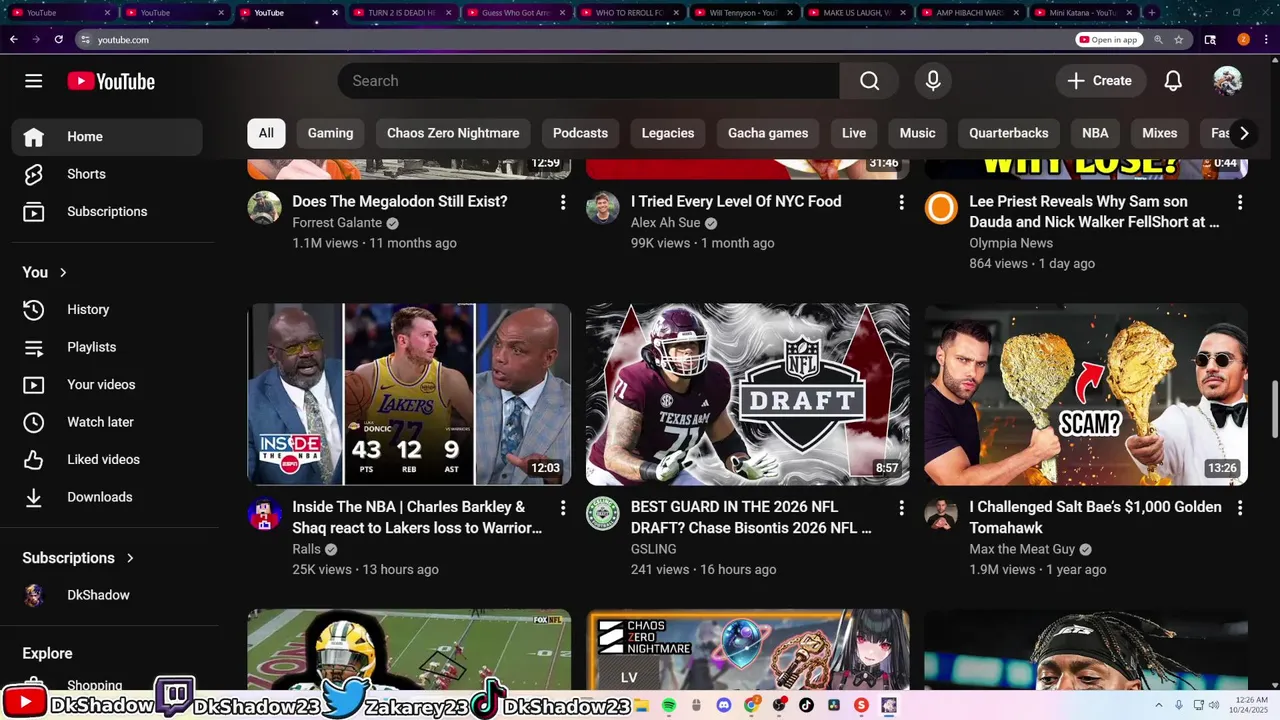This screenshot has width=1280, height=720.
Task: Open the Salt Bae SCAM video thumbnail
Action: (x=1086, y=394)
